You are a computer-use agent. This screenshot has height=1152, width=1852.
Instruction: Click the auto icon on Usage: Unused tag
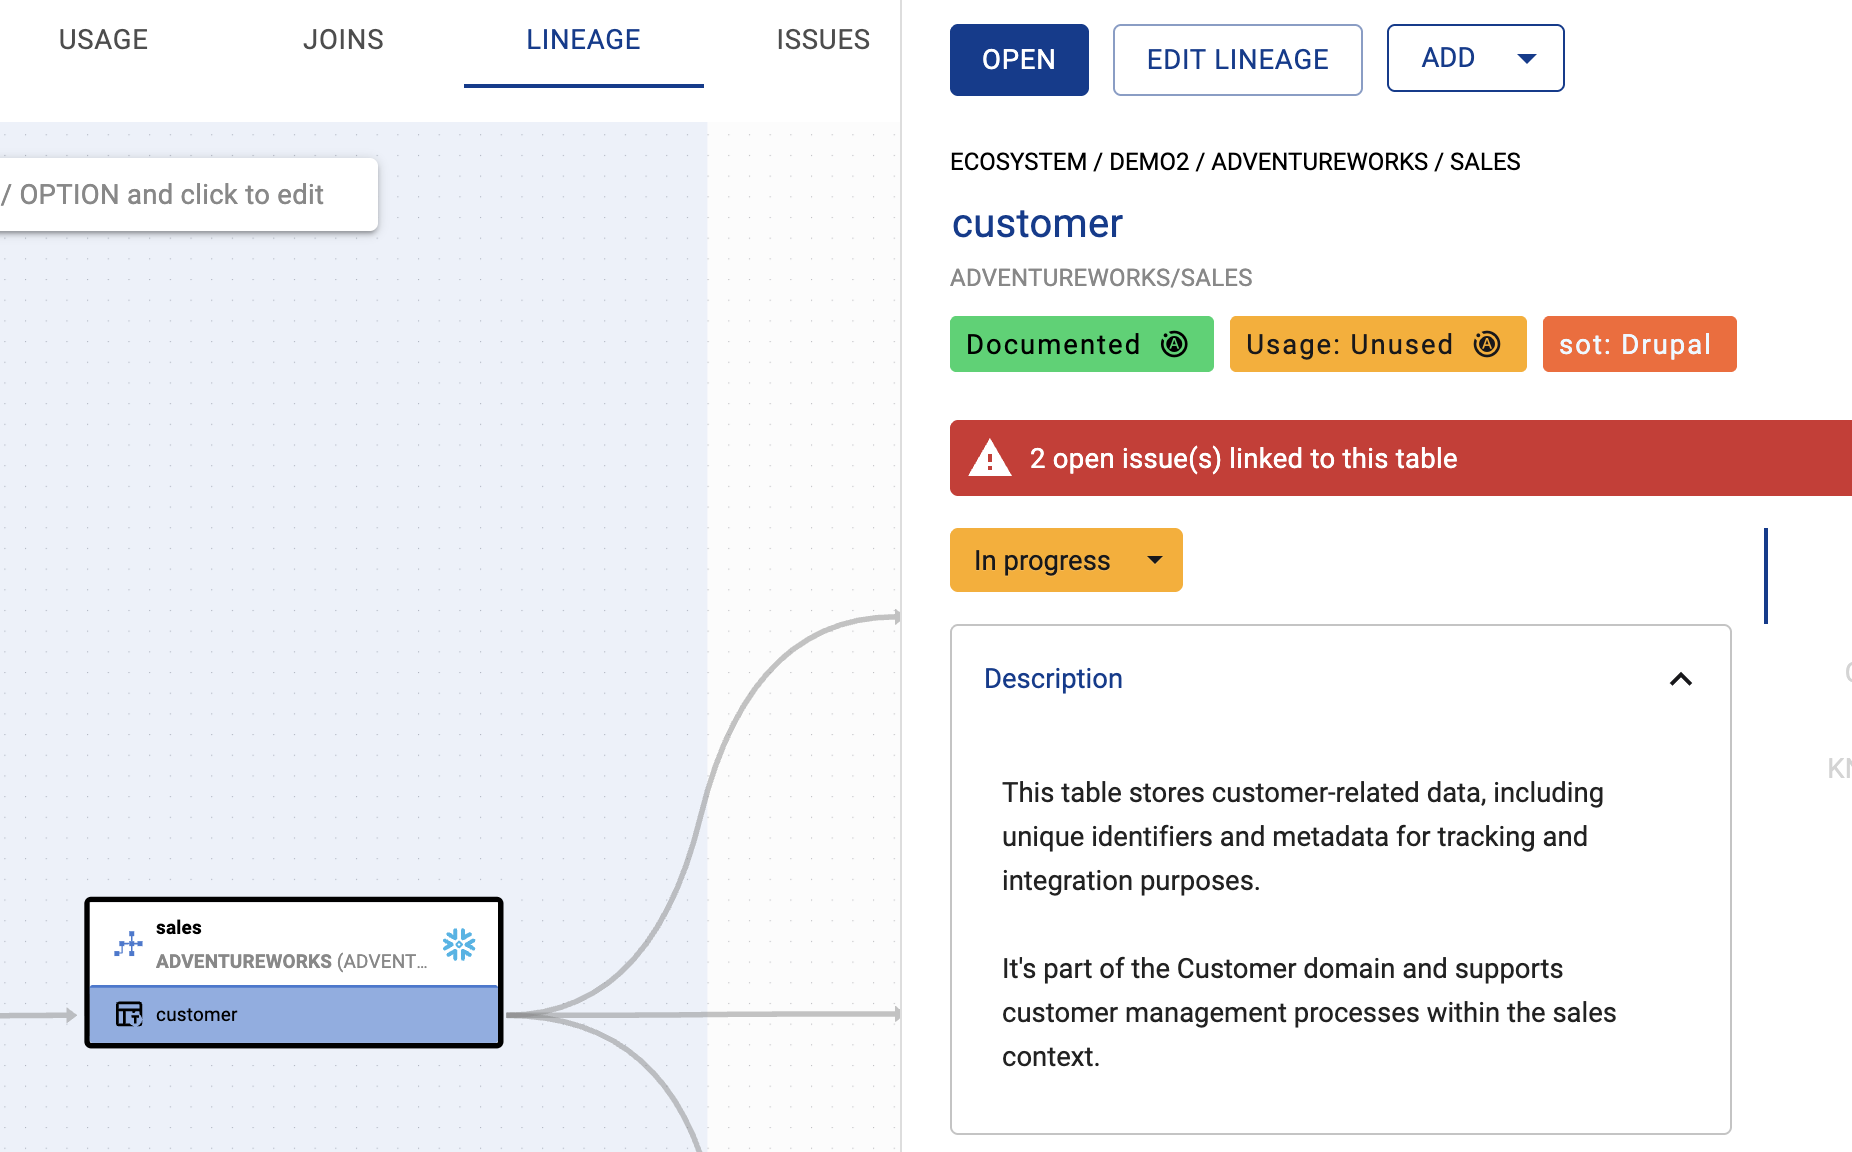coord(1487,344)
